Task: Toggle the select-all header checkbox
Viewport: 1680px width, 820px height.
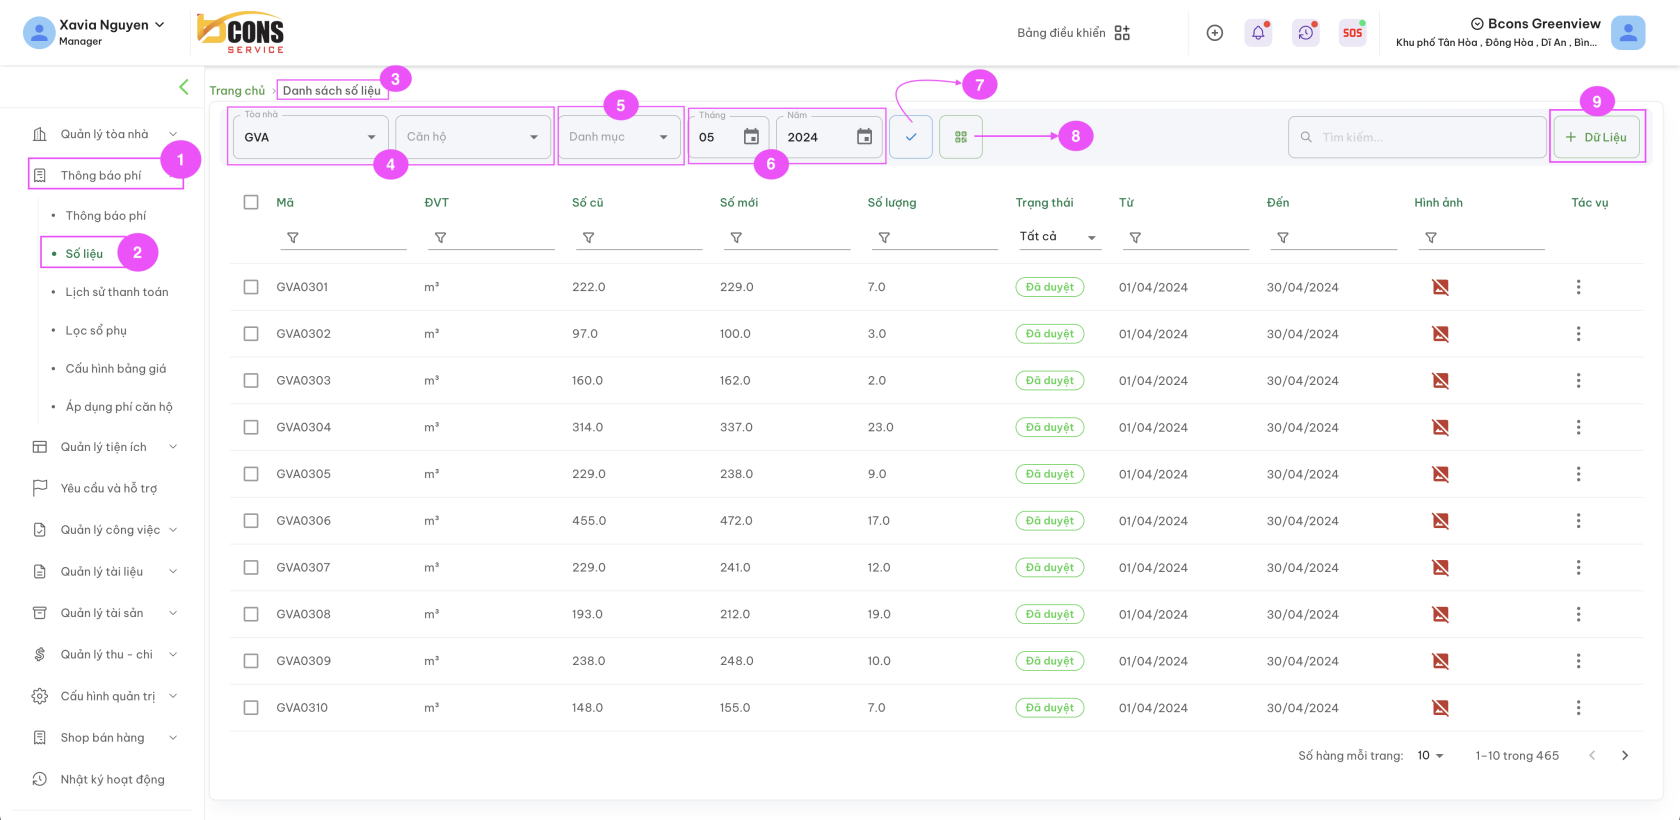Action: point(251,202)
